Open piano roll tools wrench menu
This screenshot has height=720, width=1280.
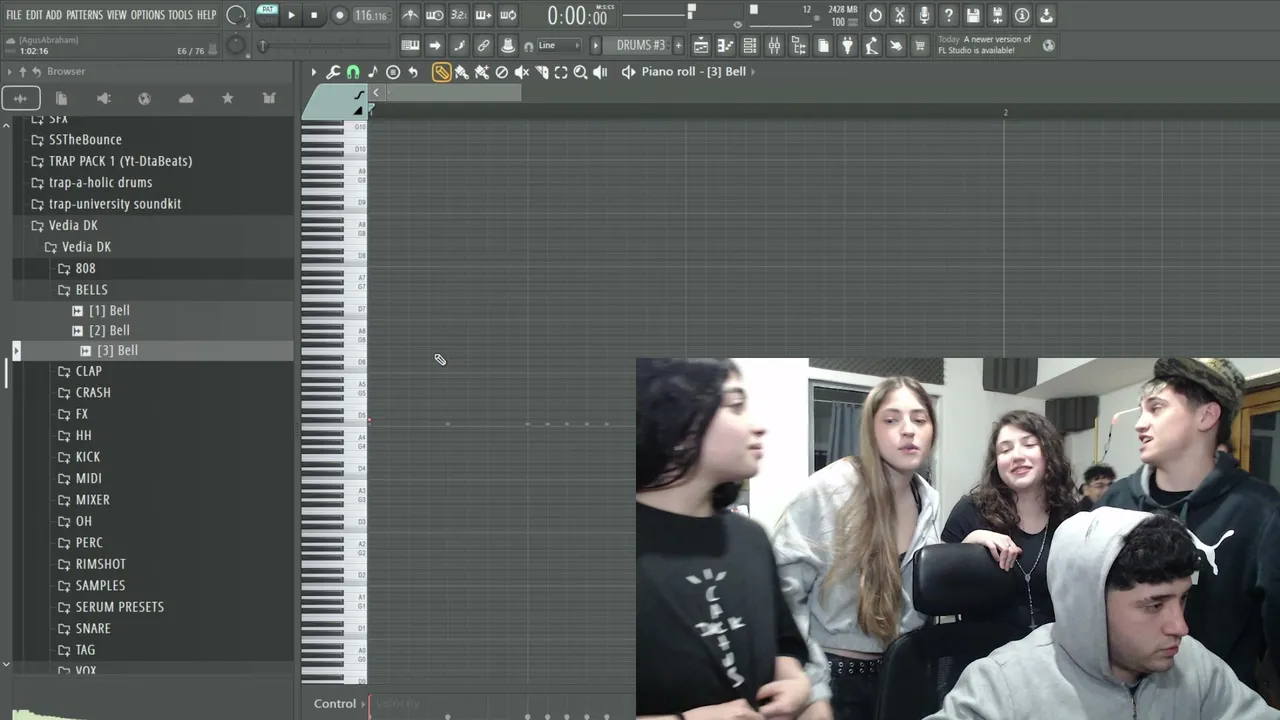click(x=333, y=72)
